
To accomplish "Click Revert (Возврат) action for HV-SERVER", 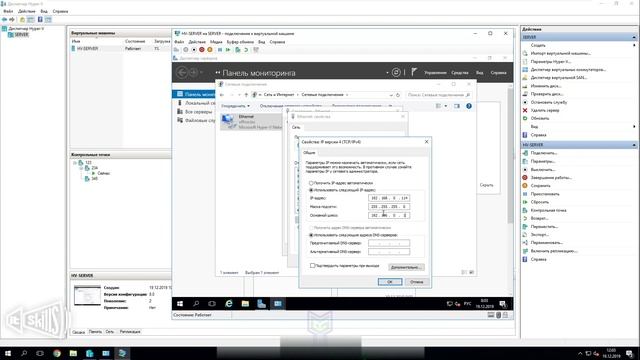I will (539, 218).
